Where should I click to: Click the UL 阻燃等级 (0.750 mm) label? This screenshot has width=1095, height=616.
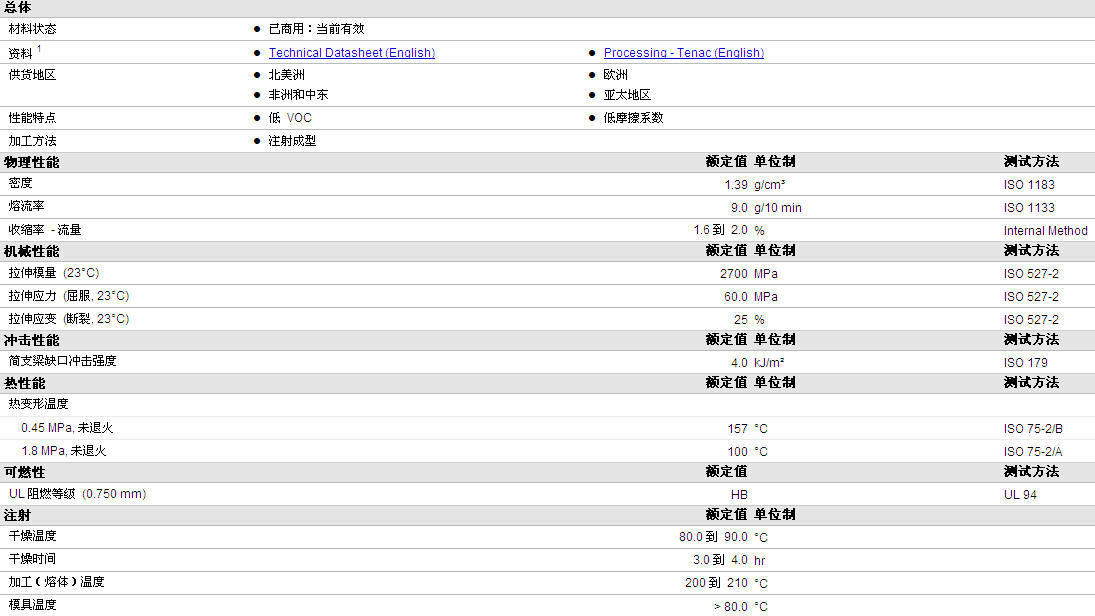click(77, 494)
